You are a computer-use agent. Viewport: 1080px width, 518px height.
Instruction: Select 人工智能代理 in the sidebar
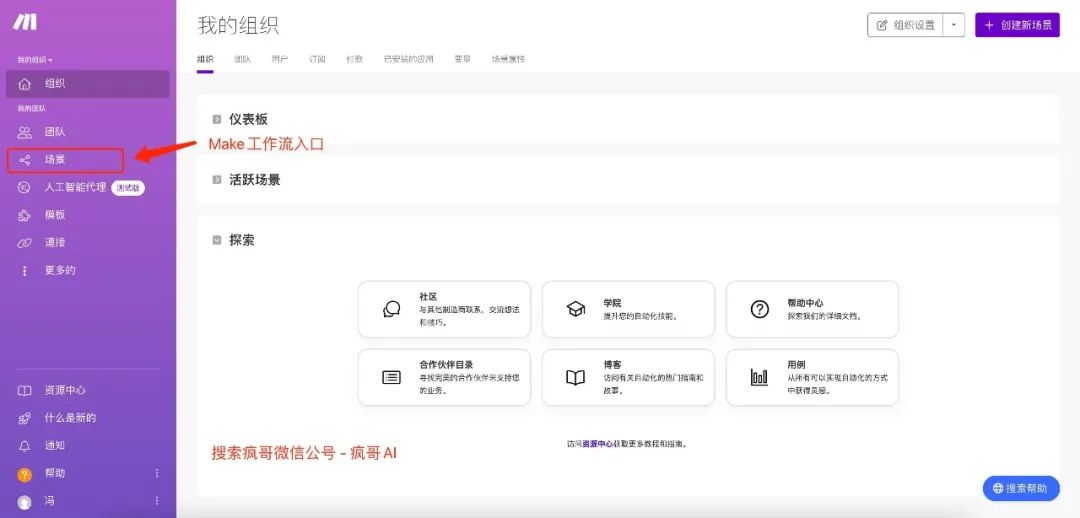87,187
